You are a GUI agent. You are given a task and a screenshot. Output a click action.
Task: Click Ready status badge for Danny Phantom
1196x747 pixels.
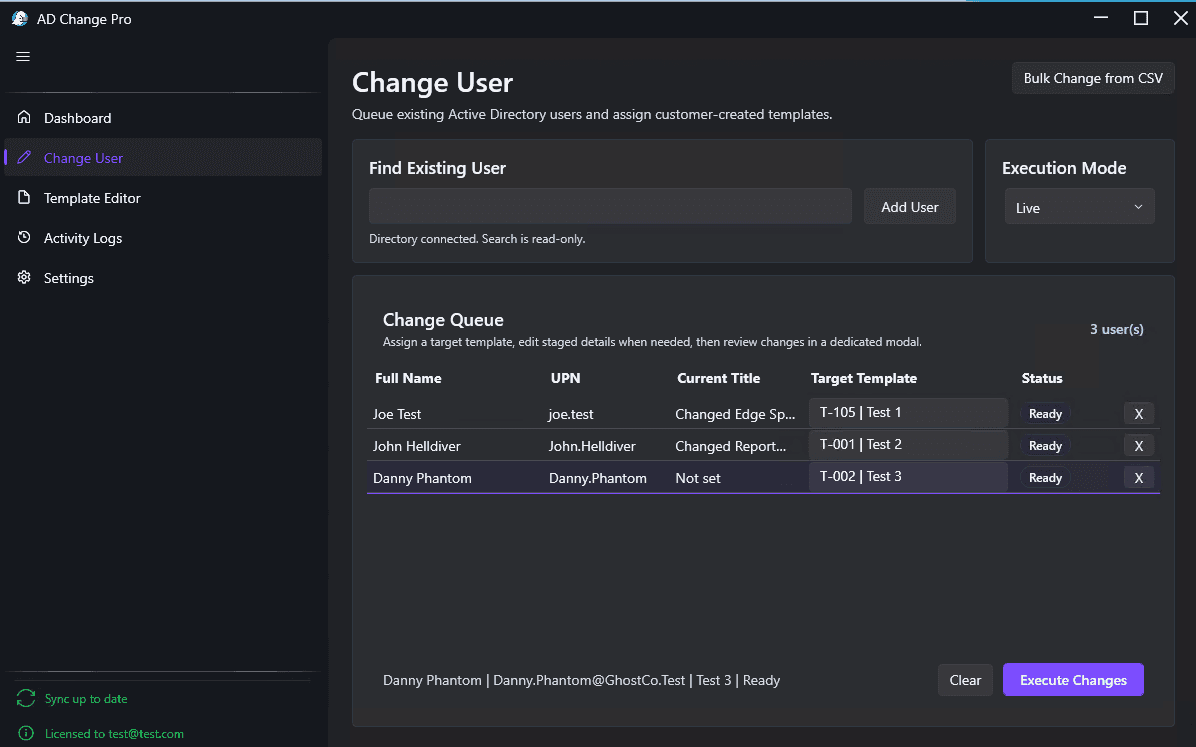tap(1045, 478)
